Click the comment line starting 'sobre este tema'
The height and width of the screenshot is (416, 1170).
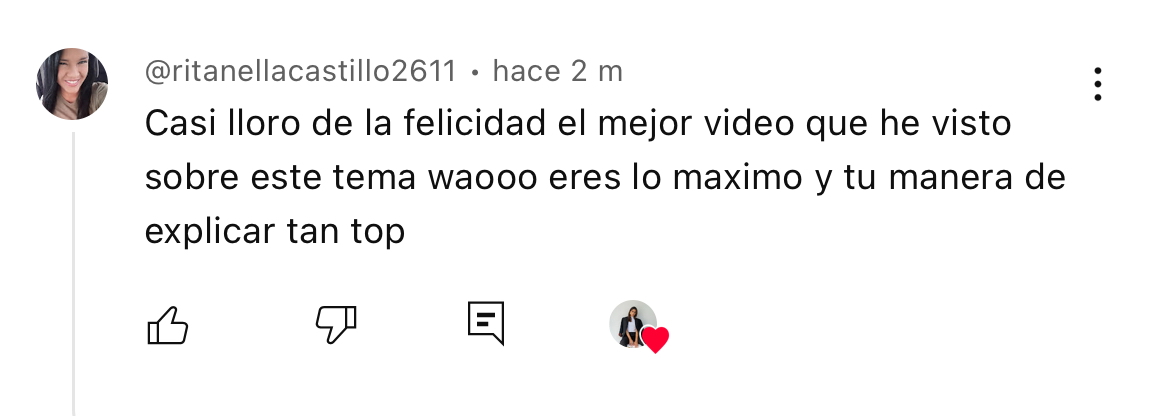pyautogui.click(x=604, y=178)
